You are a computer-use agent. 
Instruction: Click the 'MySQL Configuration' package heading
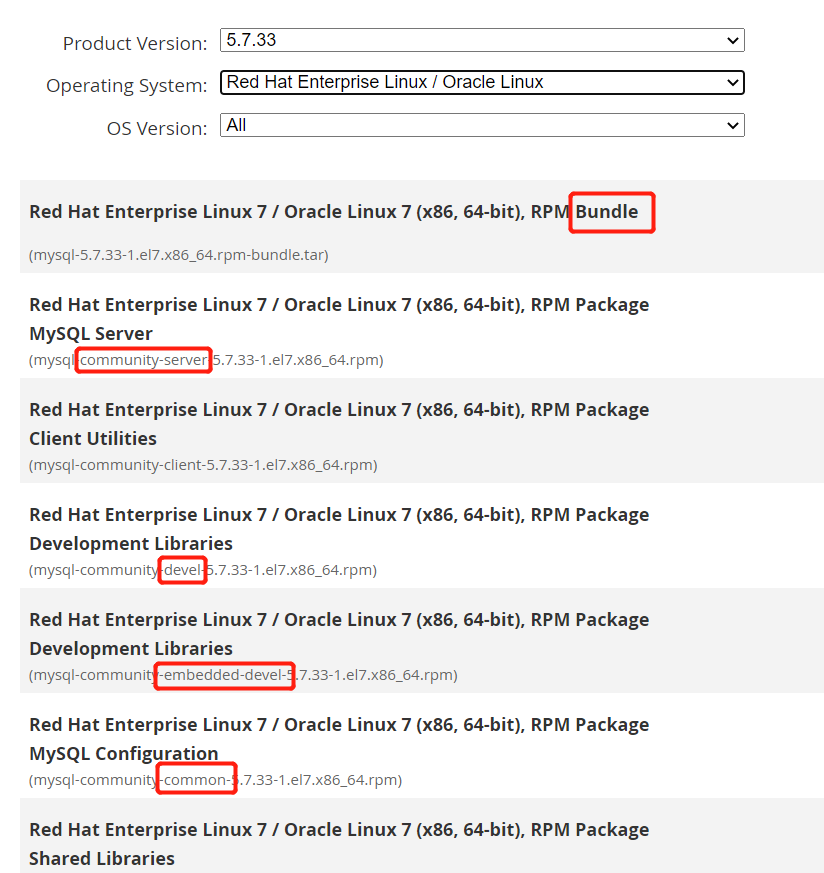(x=124, y=754)
